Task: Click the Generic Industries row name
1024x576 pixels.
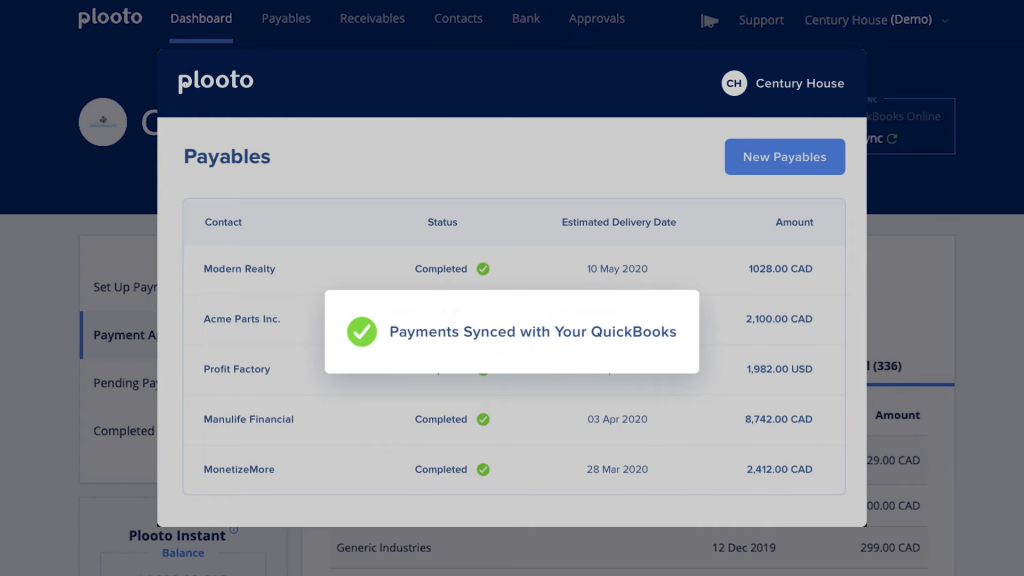Action: point(383,548)
